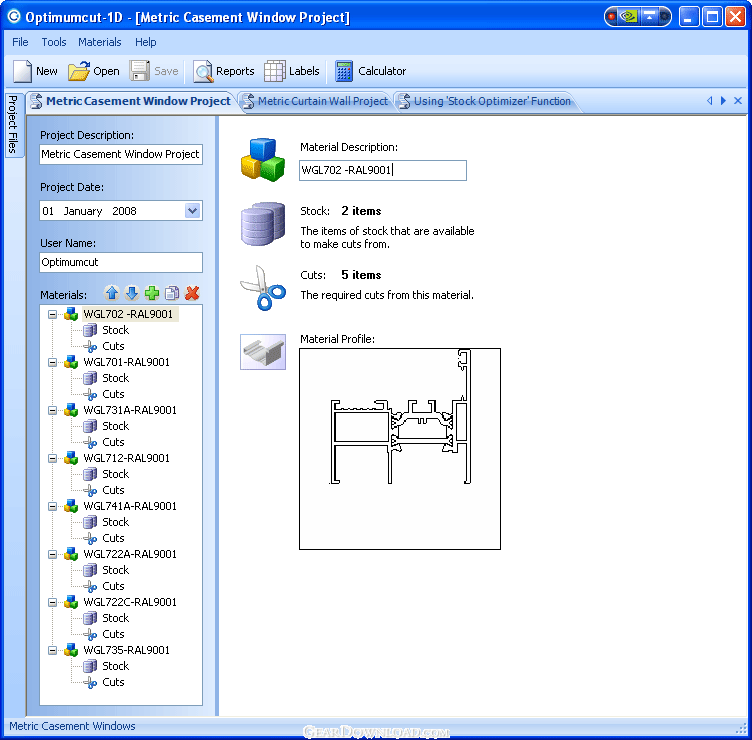Collapse the WGL741A-RAL9001 tree node

52,506
